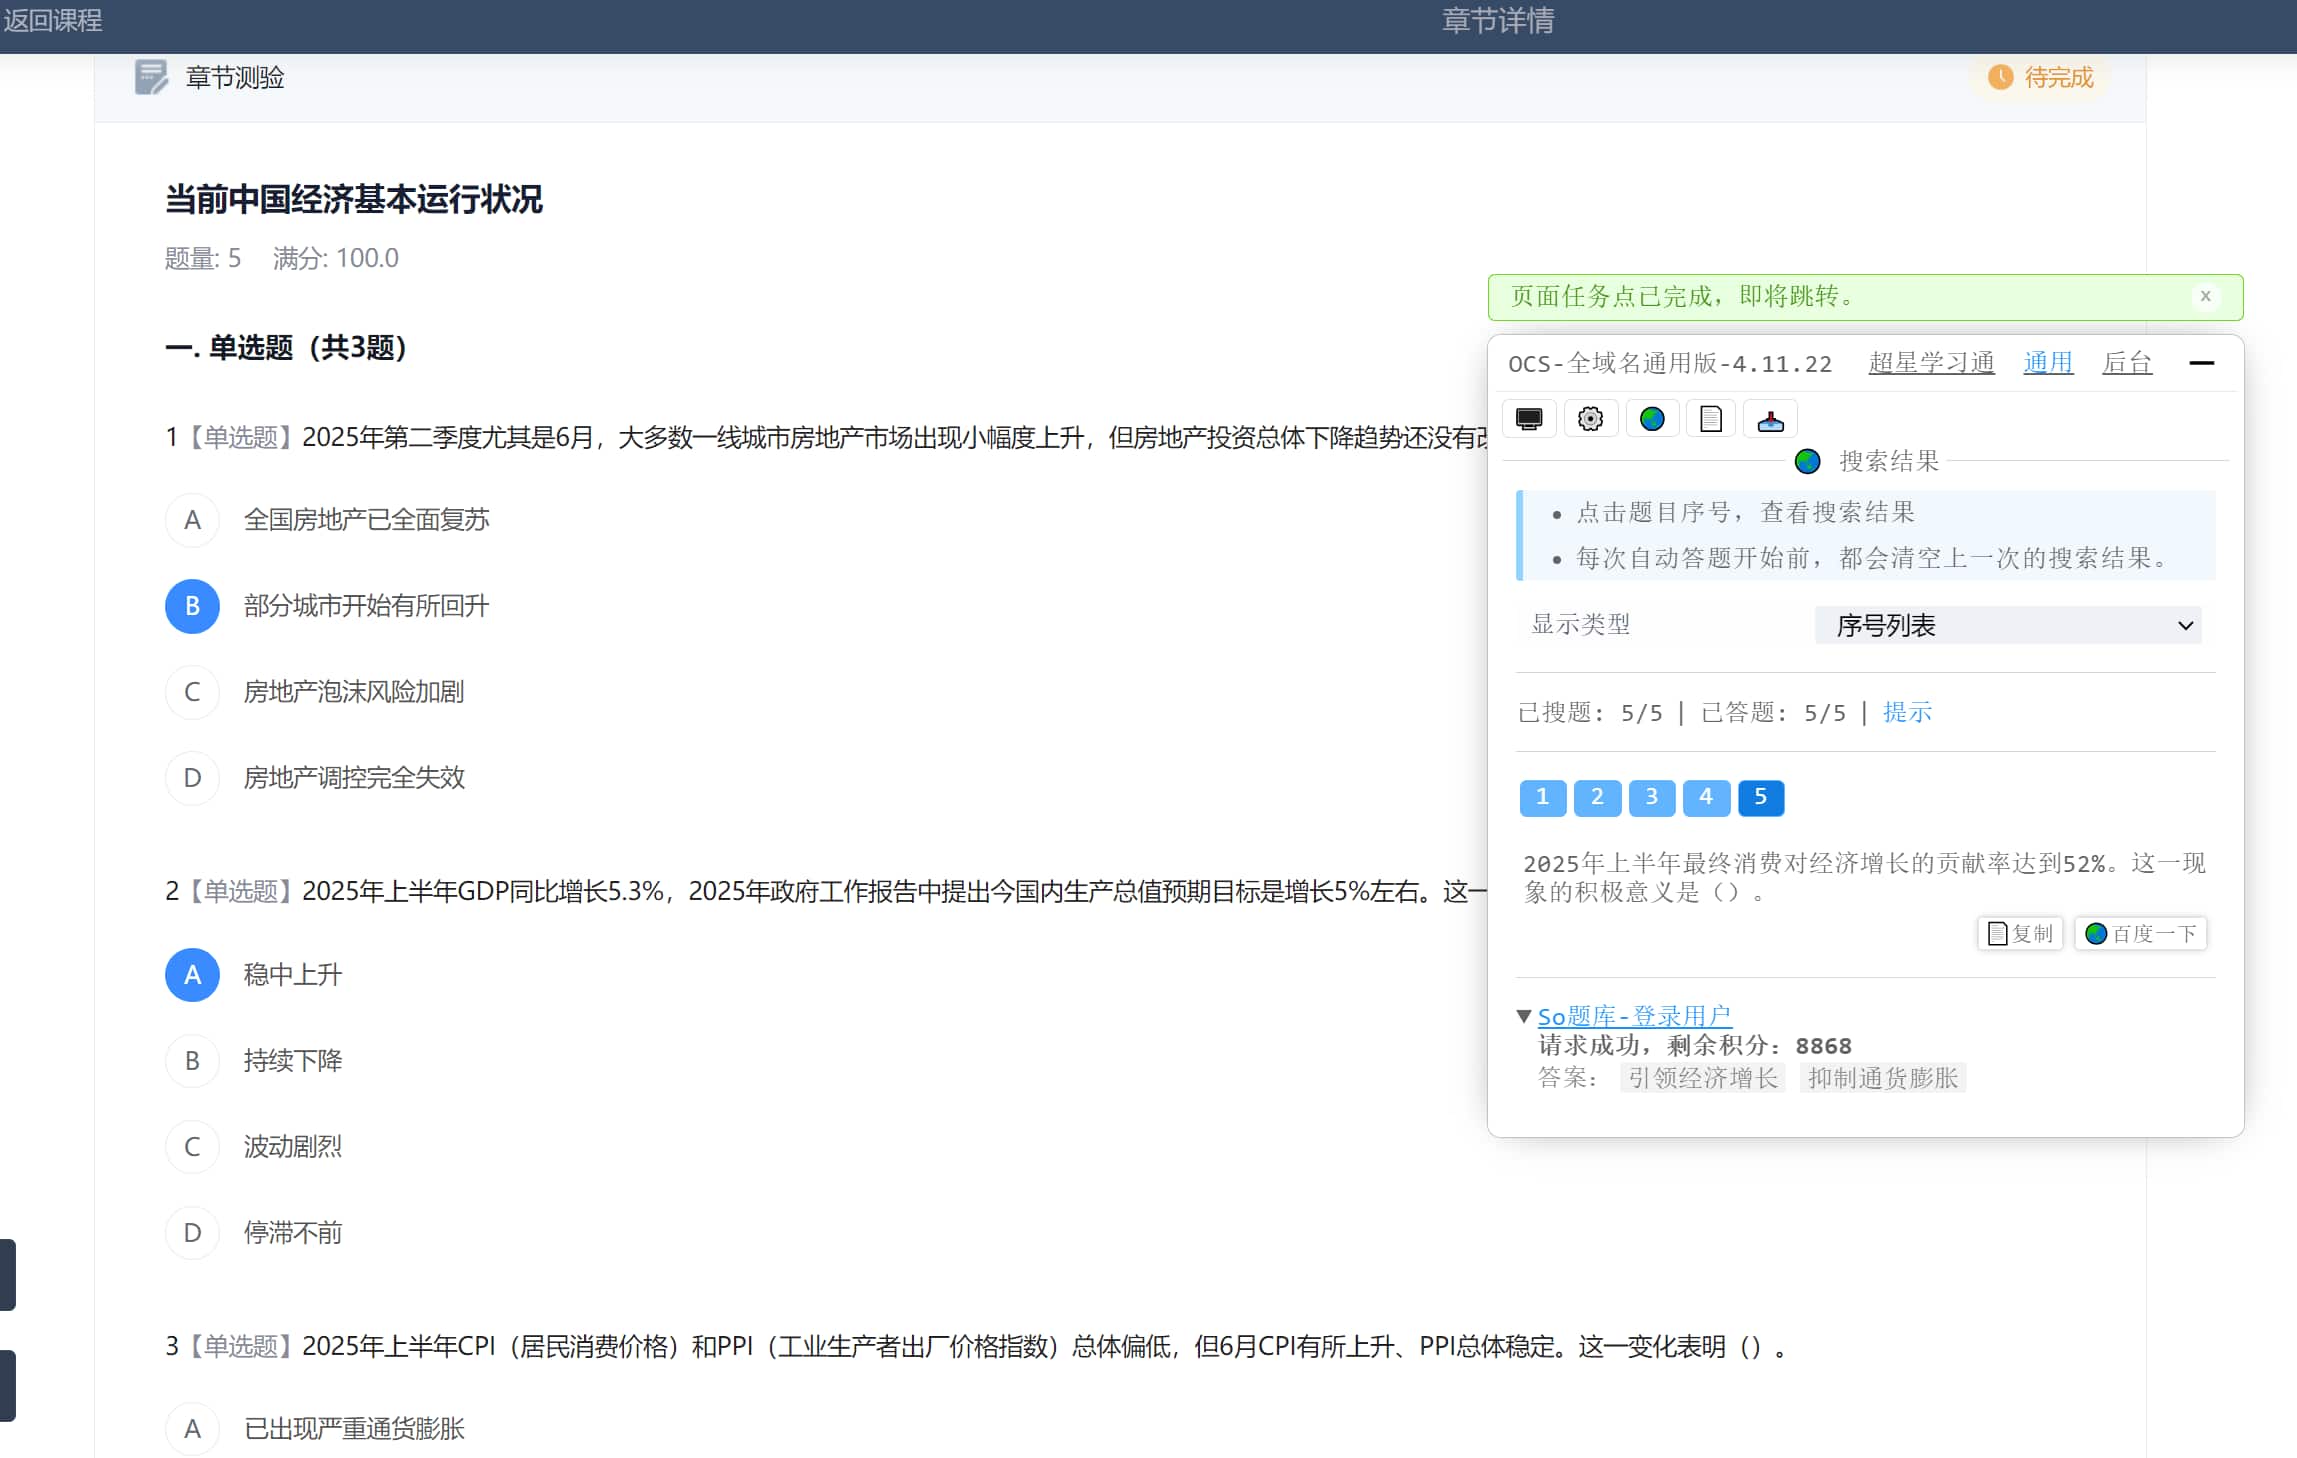Collapse the So题库 result triangle
2297x1458 pixels.
[1524, 1016]
